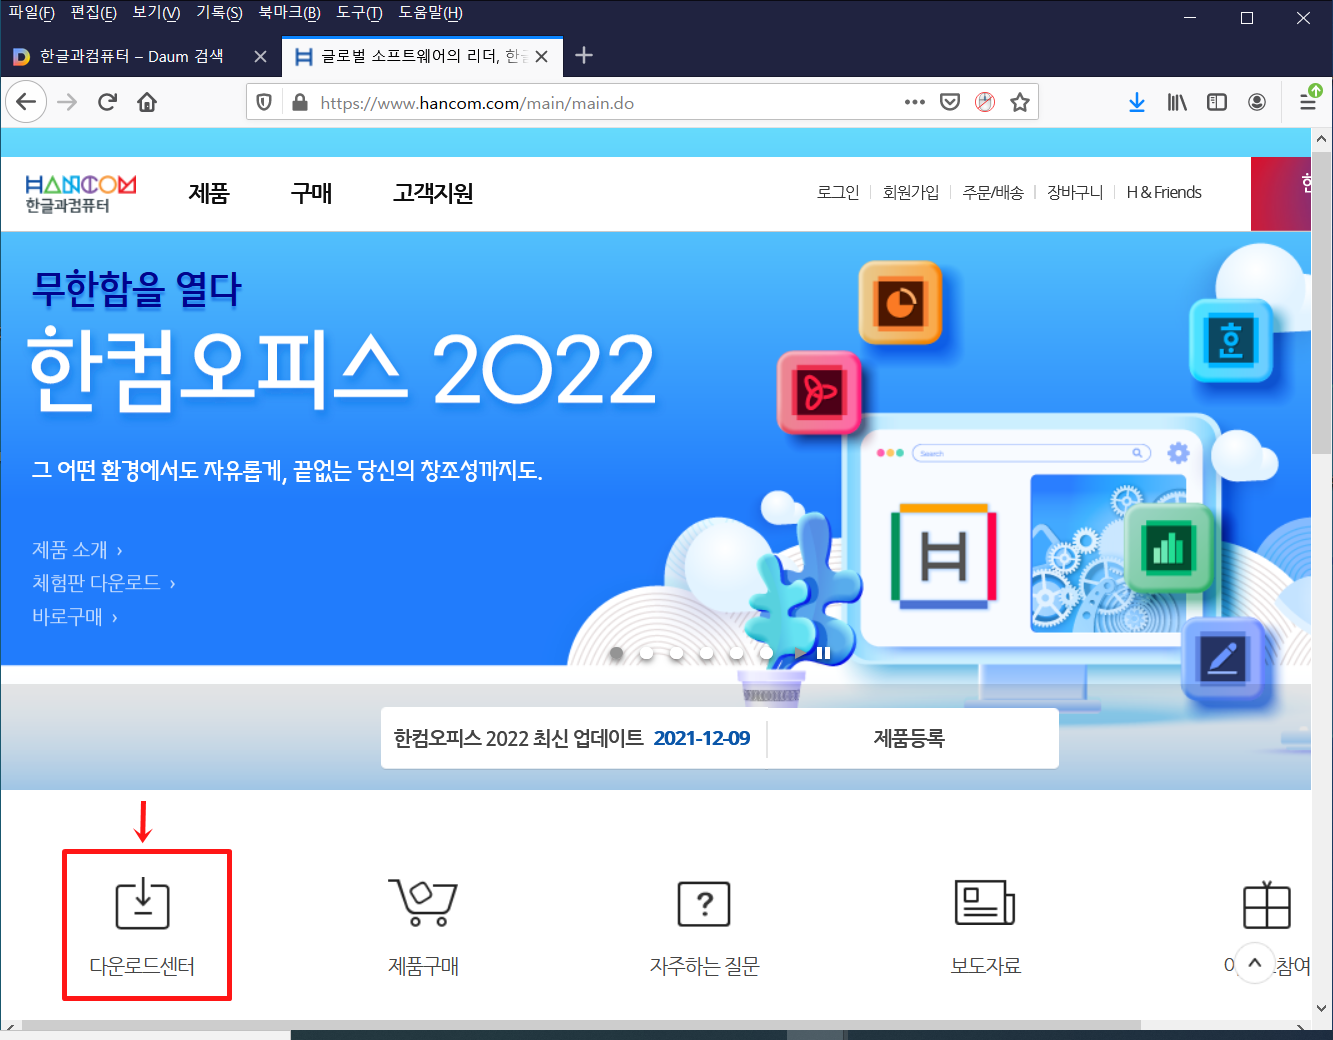Go forward with the browser forward arrow

[67, 102]
